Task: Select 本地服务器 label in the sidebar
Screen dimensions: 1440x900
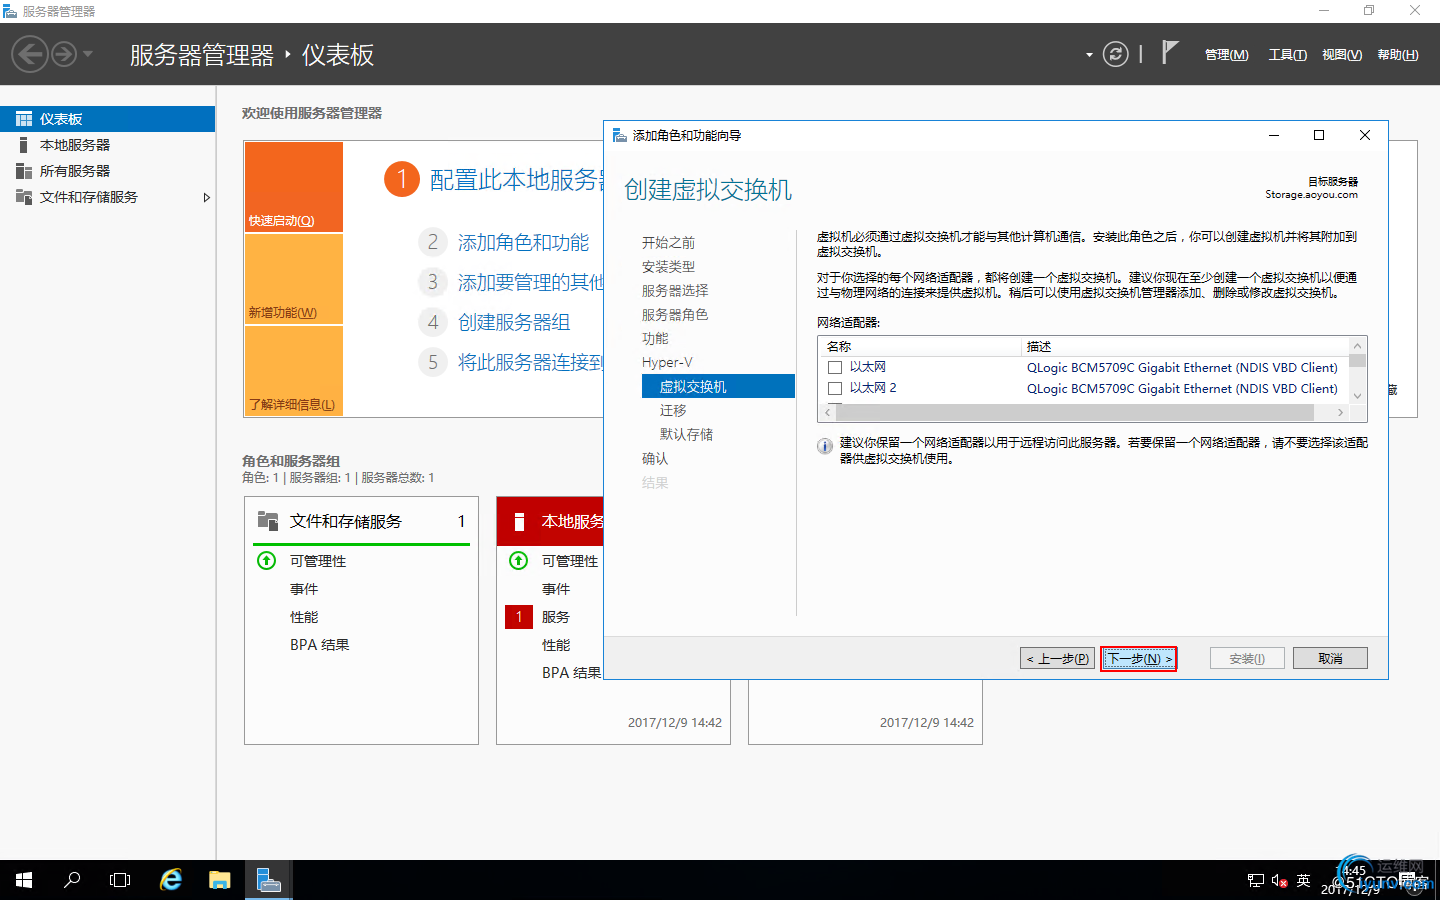Action: (x=75, y=145)
